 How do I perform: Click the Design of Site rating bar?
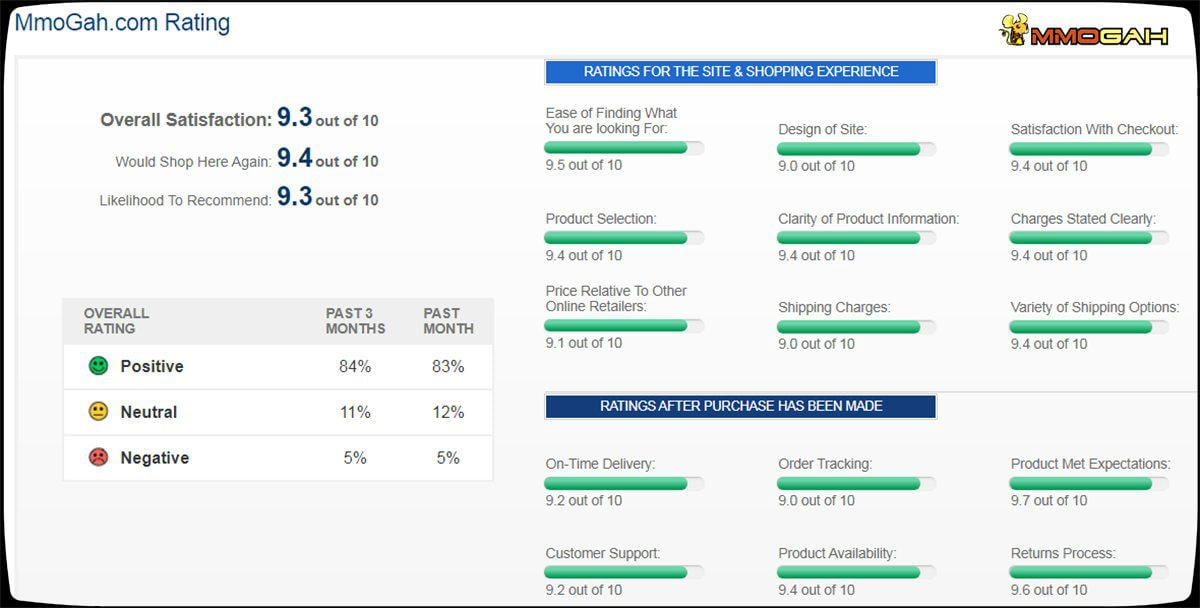[856, 149]
